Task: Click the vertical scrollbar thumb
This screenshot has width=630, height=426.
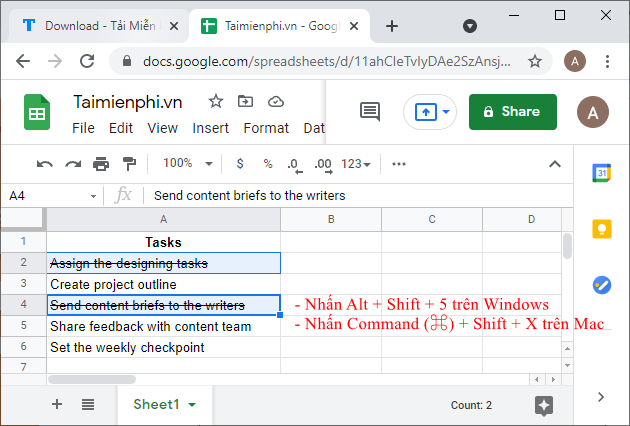Action: (x=567, y=246)
